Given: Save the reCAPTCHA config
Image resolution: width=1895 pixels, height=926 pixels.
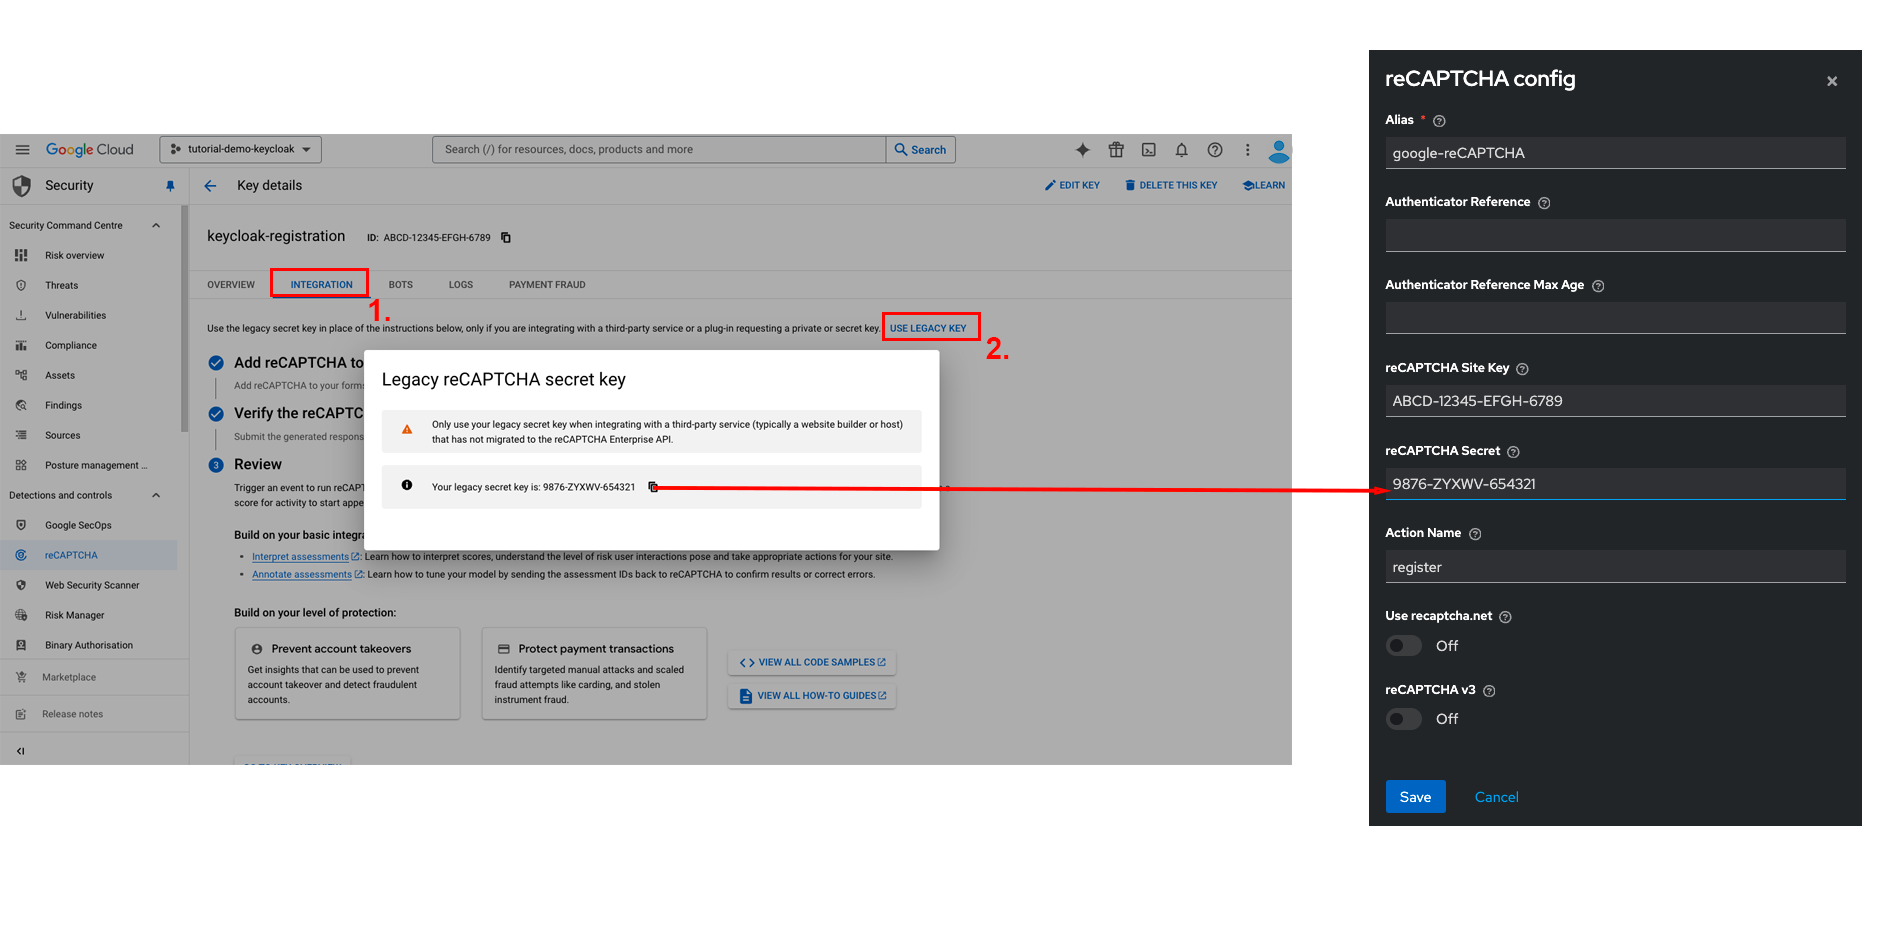Looking at the screenshot, I should [x=1415, y=797].
